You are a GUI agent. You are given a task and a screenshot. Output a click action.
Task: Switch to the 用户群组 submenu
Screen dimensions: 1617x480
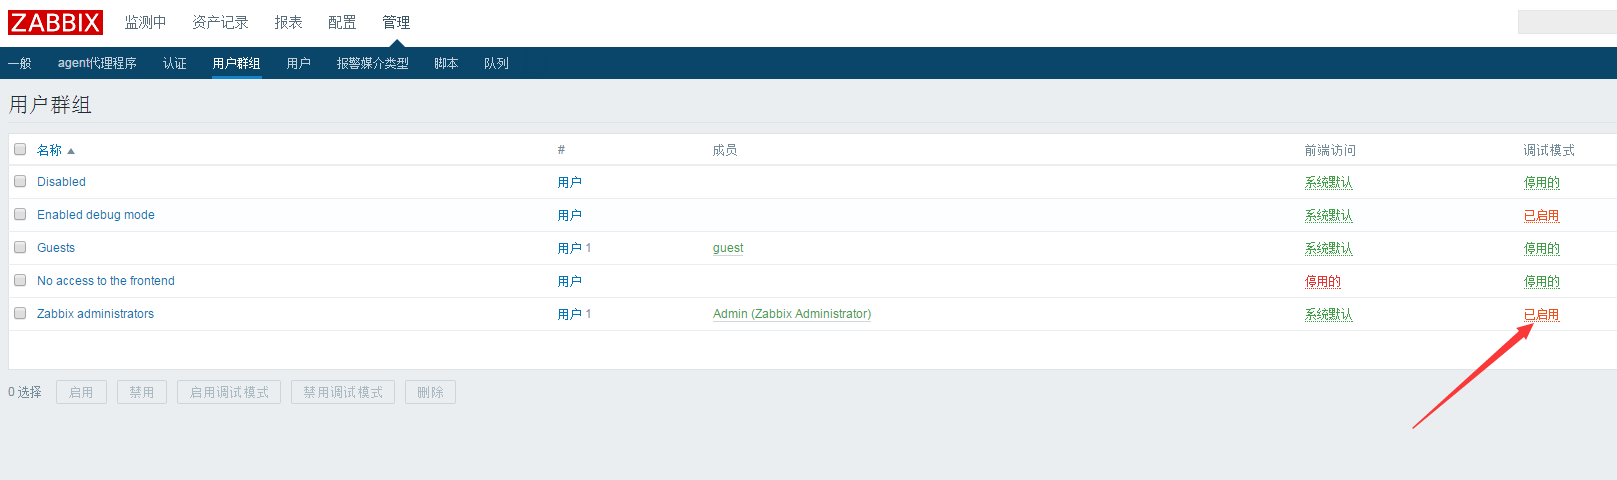tap(237, 63)
